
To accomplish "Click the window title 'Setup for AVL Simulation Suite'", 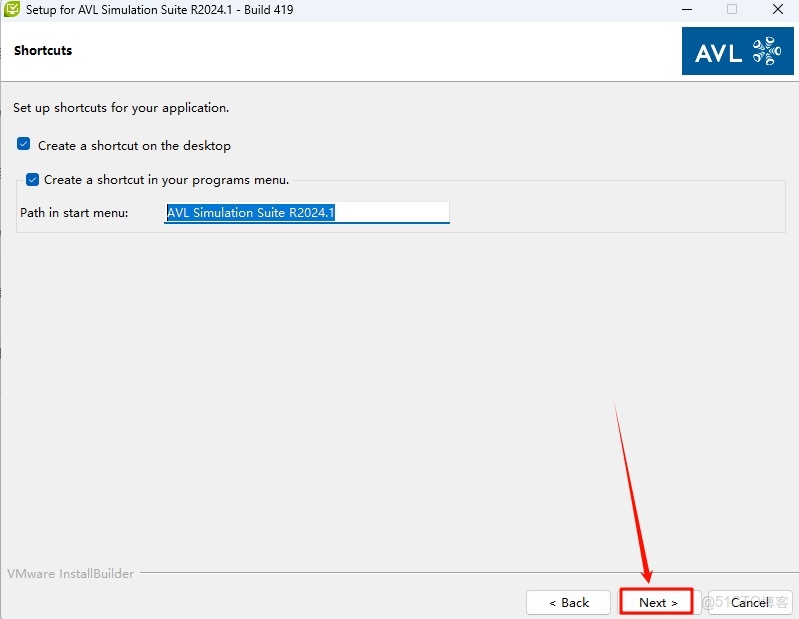I will (x=159, y=9).
